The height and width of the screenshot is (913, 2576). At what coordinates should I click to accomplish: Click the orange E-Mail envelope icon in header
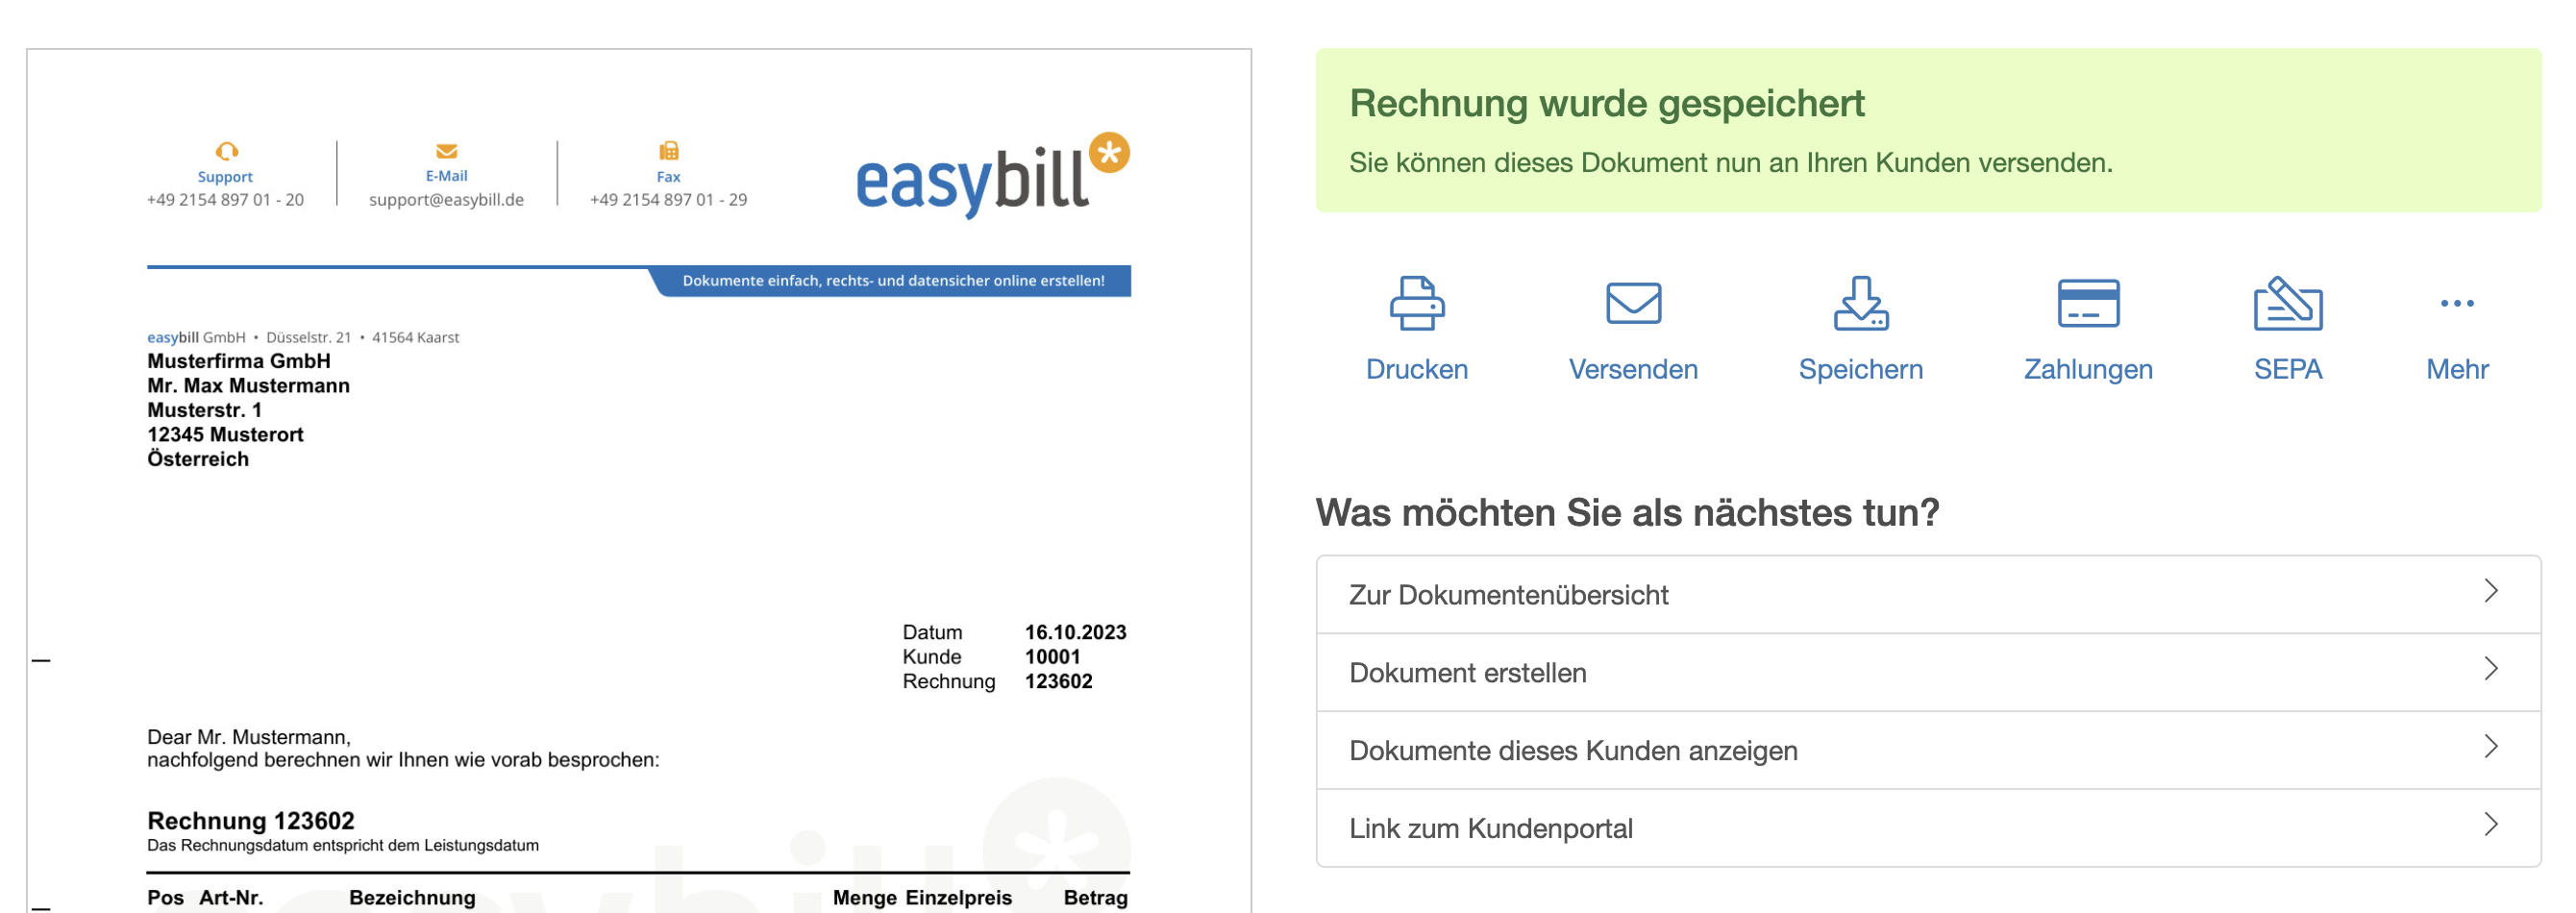click(446, 151)
